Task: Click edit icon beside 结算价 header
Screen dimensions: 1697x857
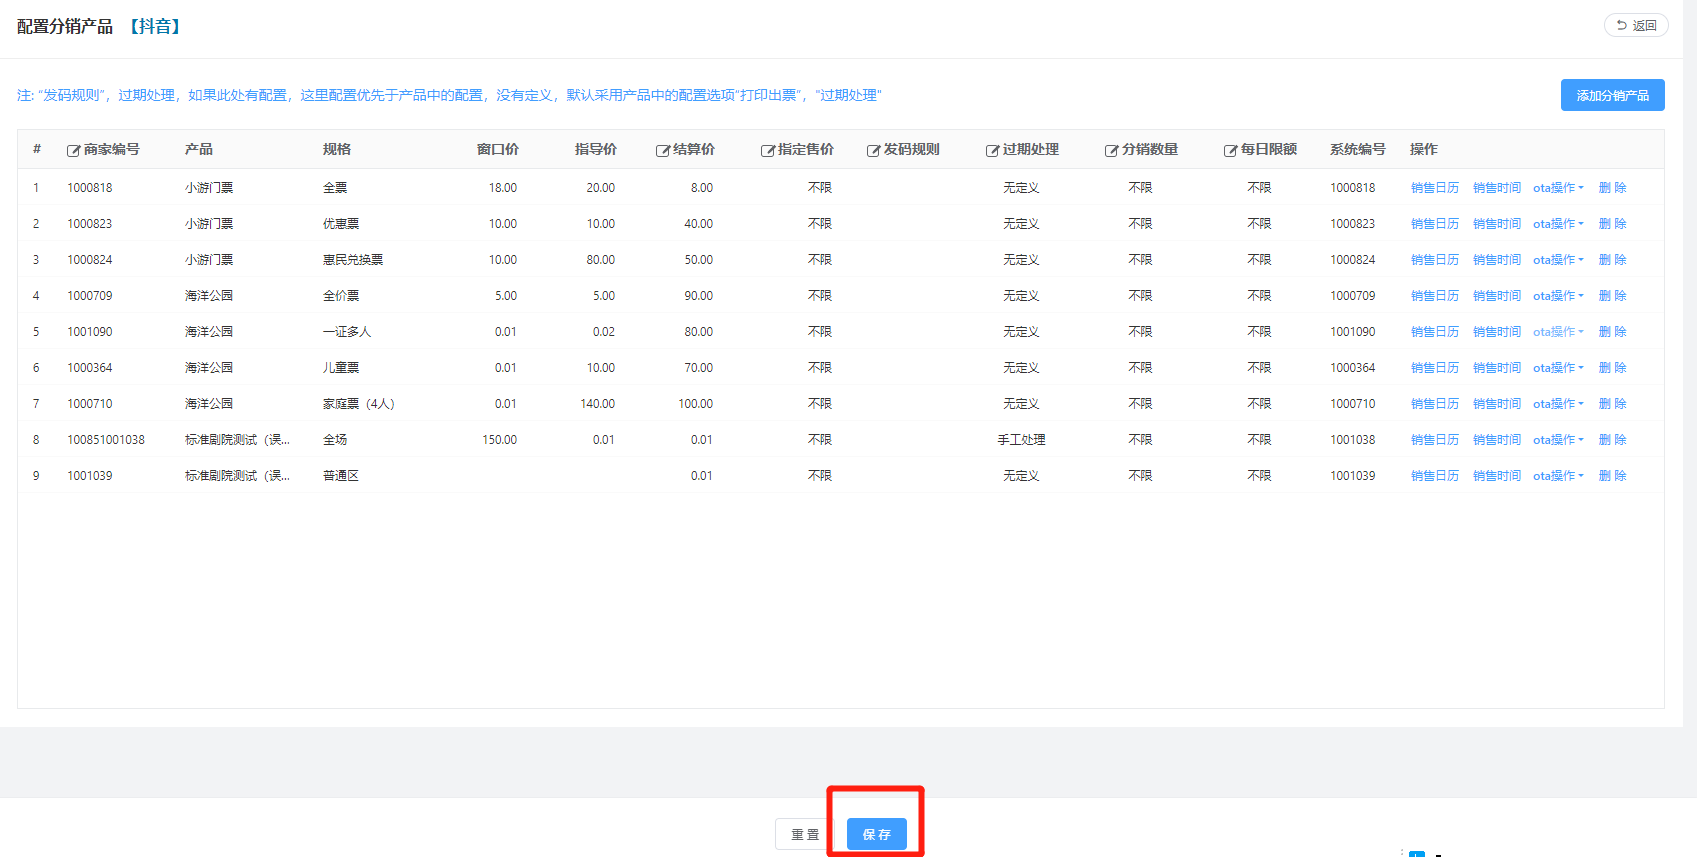Action: click(662, 151)
